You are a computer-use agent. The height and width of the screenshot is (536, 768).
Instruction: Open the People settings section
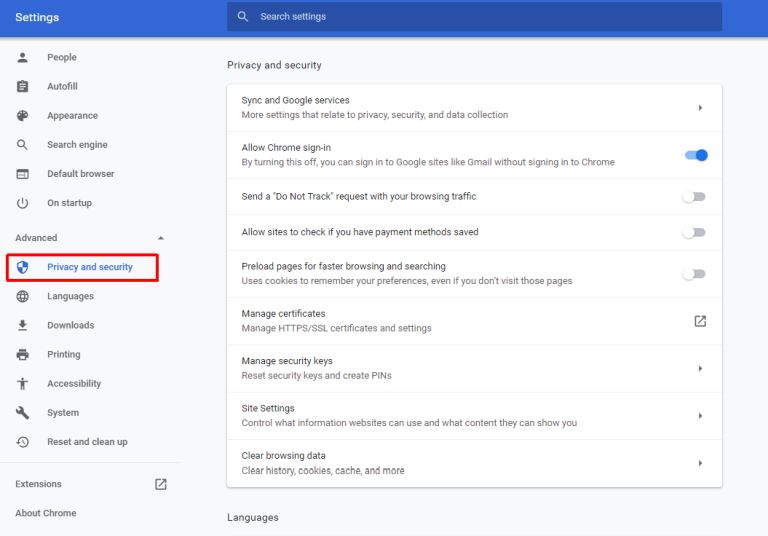pos(62,57)
